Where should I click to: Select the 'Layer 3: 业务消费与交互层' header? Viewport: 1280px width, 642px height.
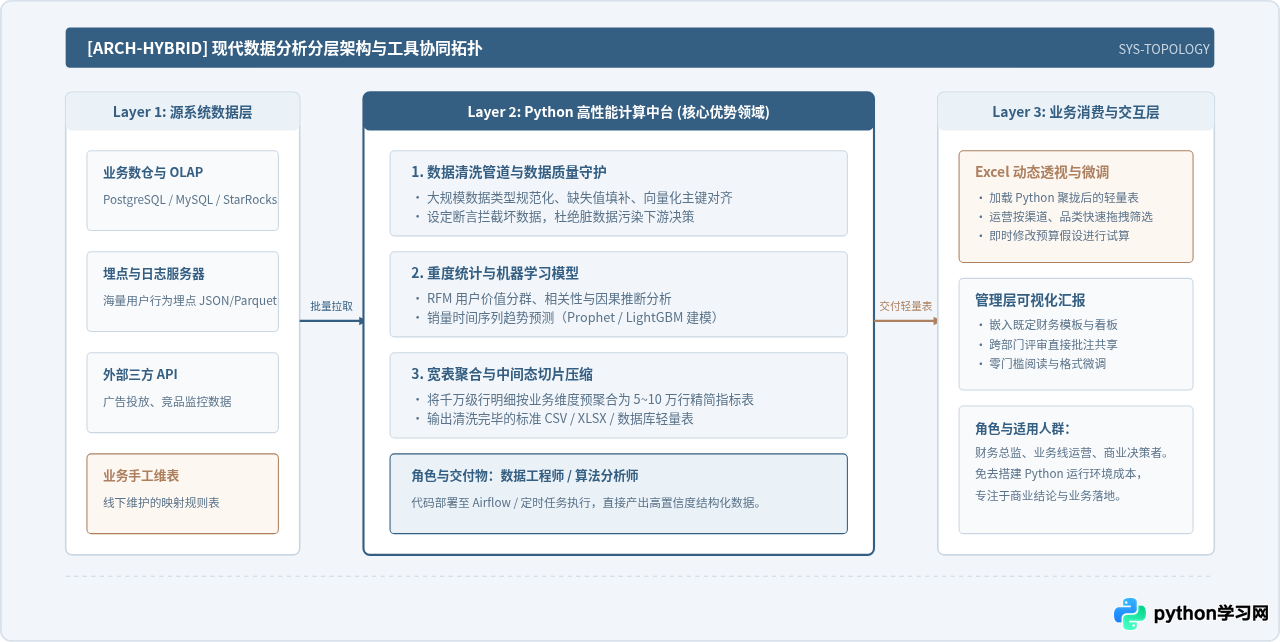1075,112
